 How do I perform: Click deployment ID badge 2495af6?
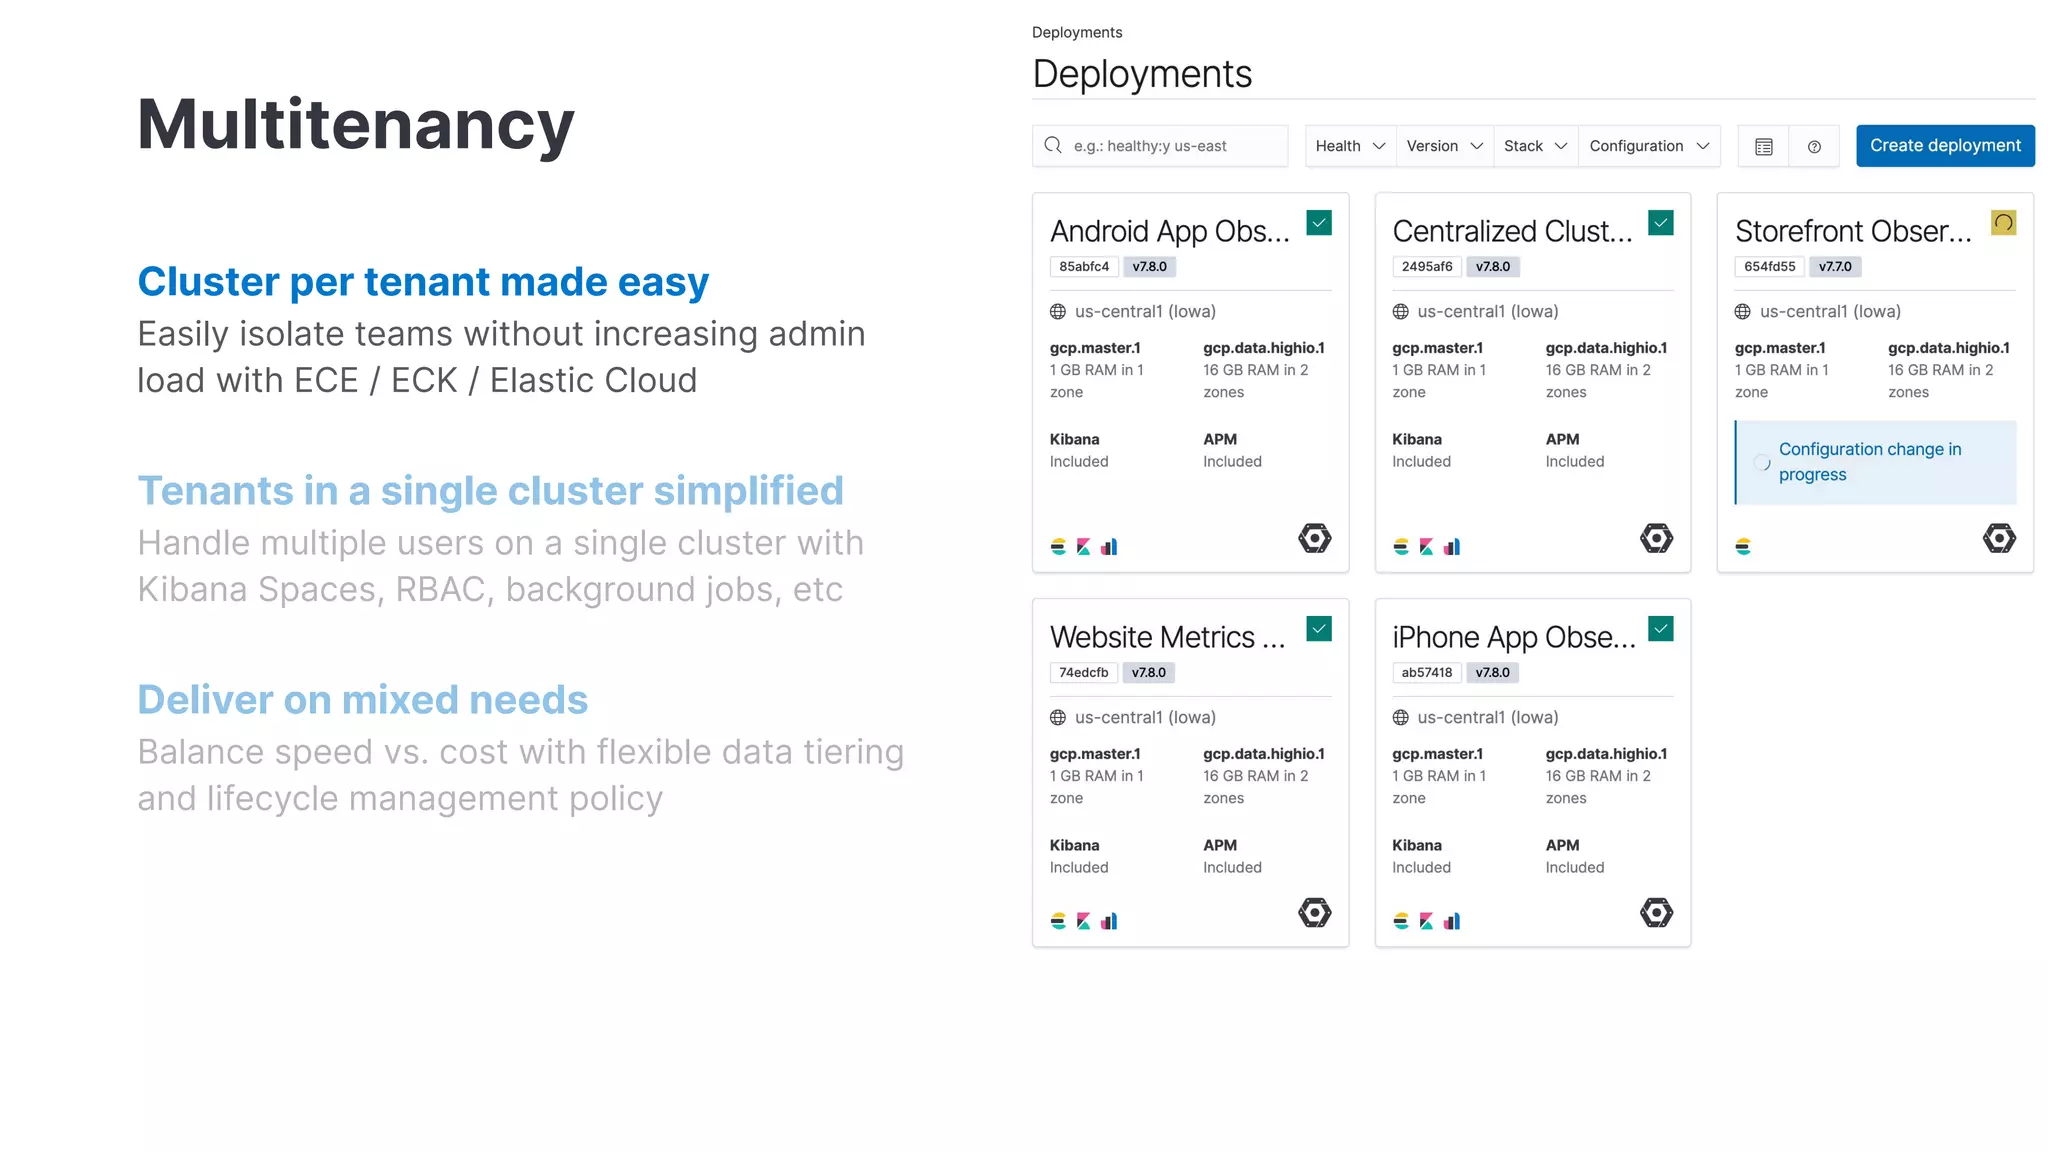pos(1427,267)
